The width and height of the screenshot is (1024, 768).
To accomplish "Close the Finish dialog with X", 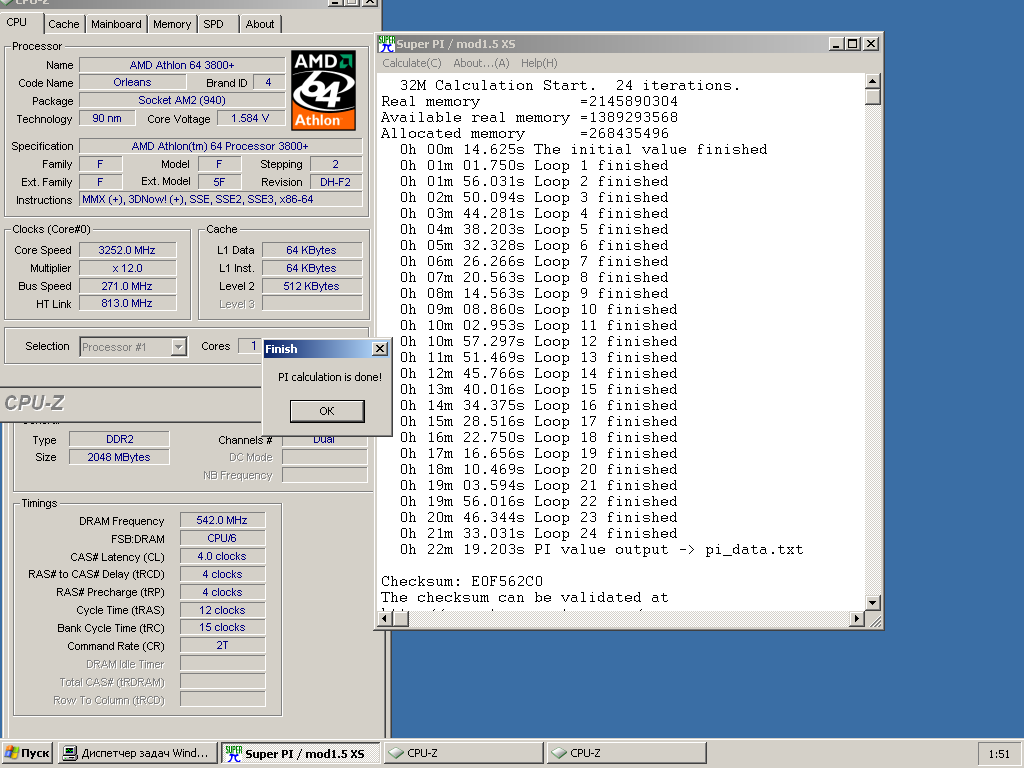I will click(379, 349).
